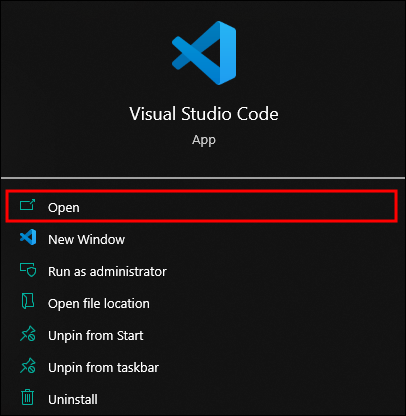Click the trash can Uninstall icon
Viewport: 406px width, 416px height.
coord(27,397)
